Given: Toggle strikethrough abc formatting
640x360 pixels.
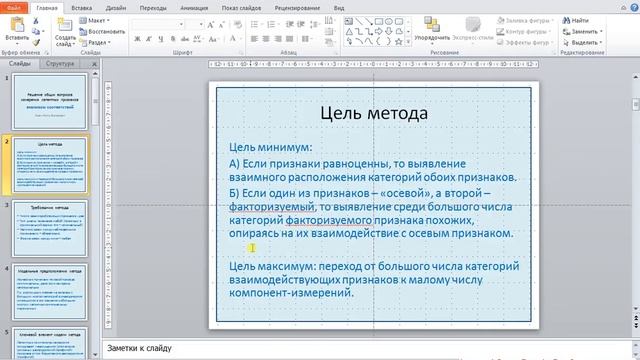Looking at the screenshot, I should pos(185,39).
